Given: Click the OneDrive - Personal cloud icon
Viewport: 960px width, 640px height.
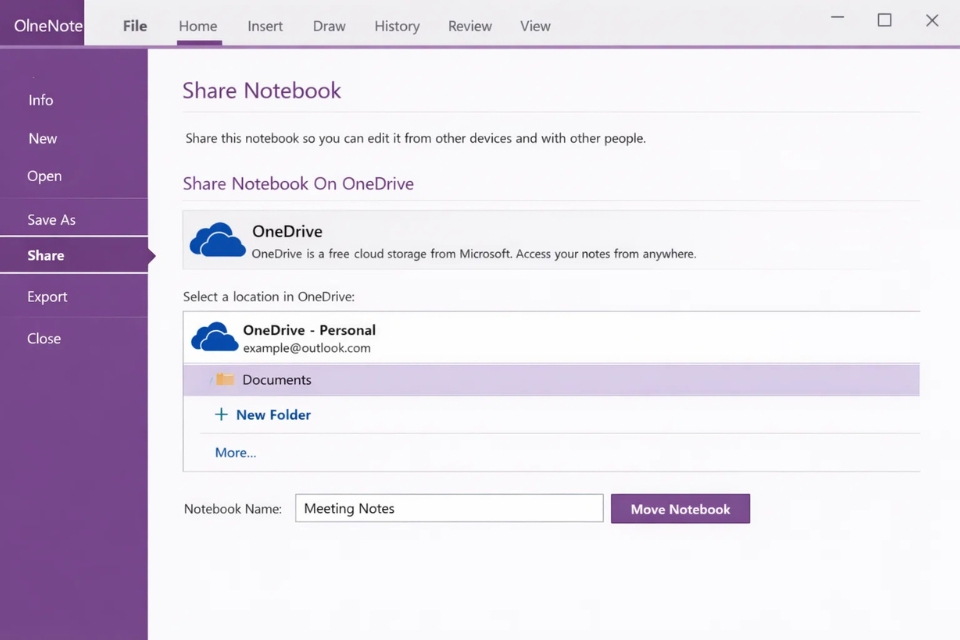Looking at the screenshot, I should (213, 337).
